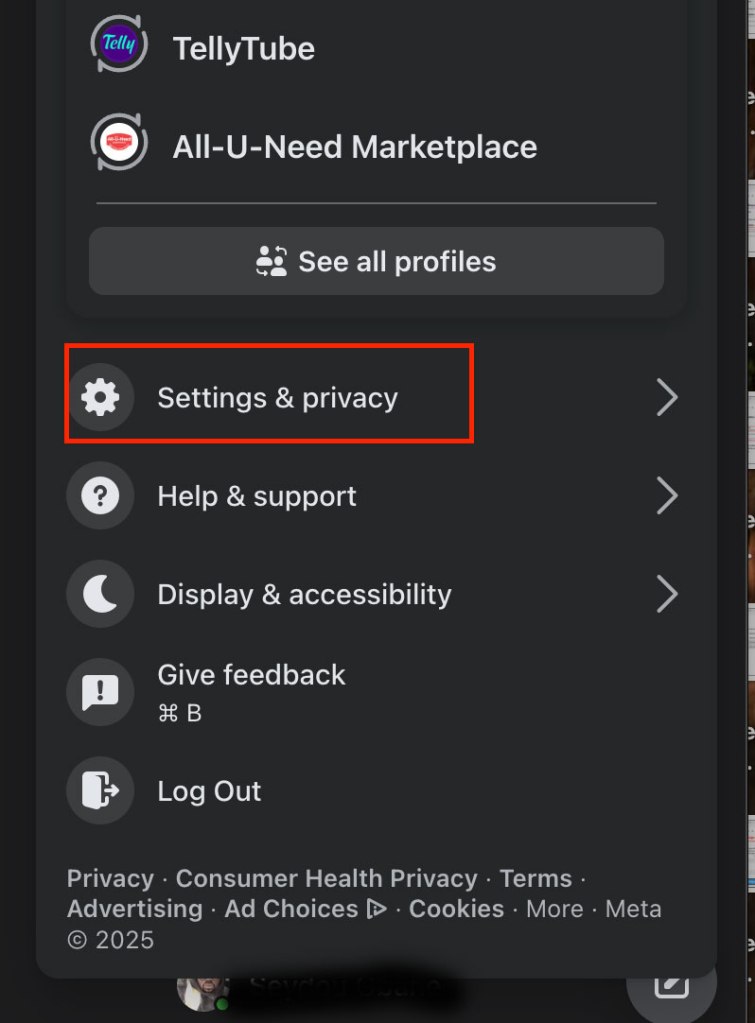This screenshot has height=1023, width=755.
Task: Click the Display & accessibility moon icon
Action: pos(100,594)
